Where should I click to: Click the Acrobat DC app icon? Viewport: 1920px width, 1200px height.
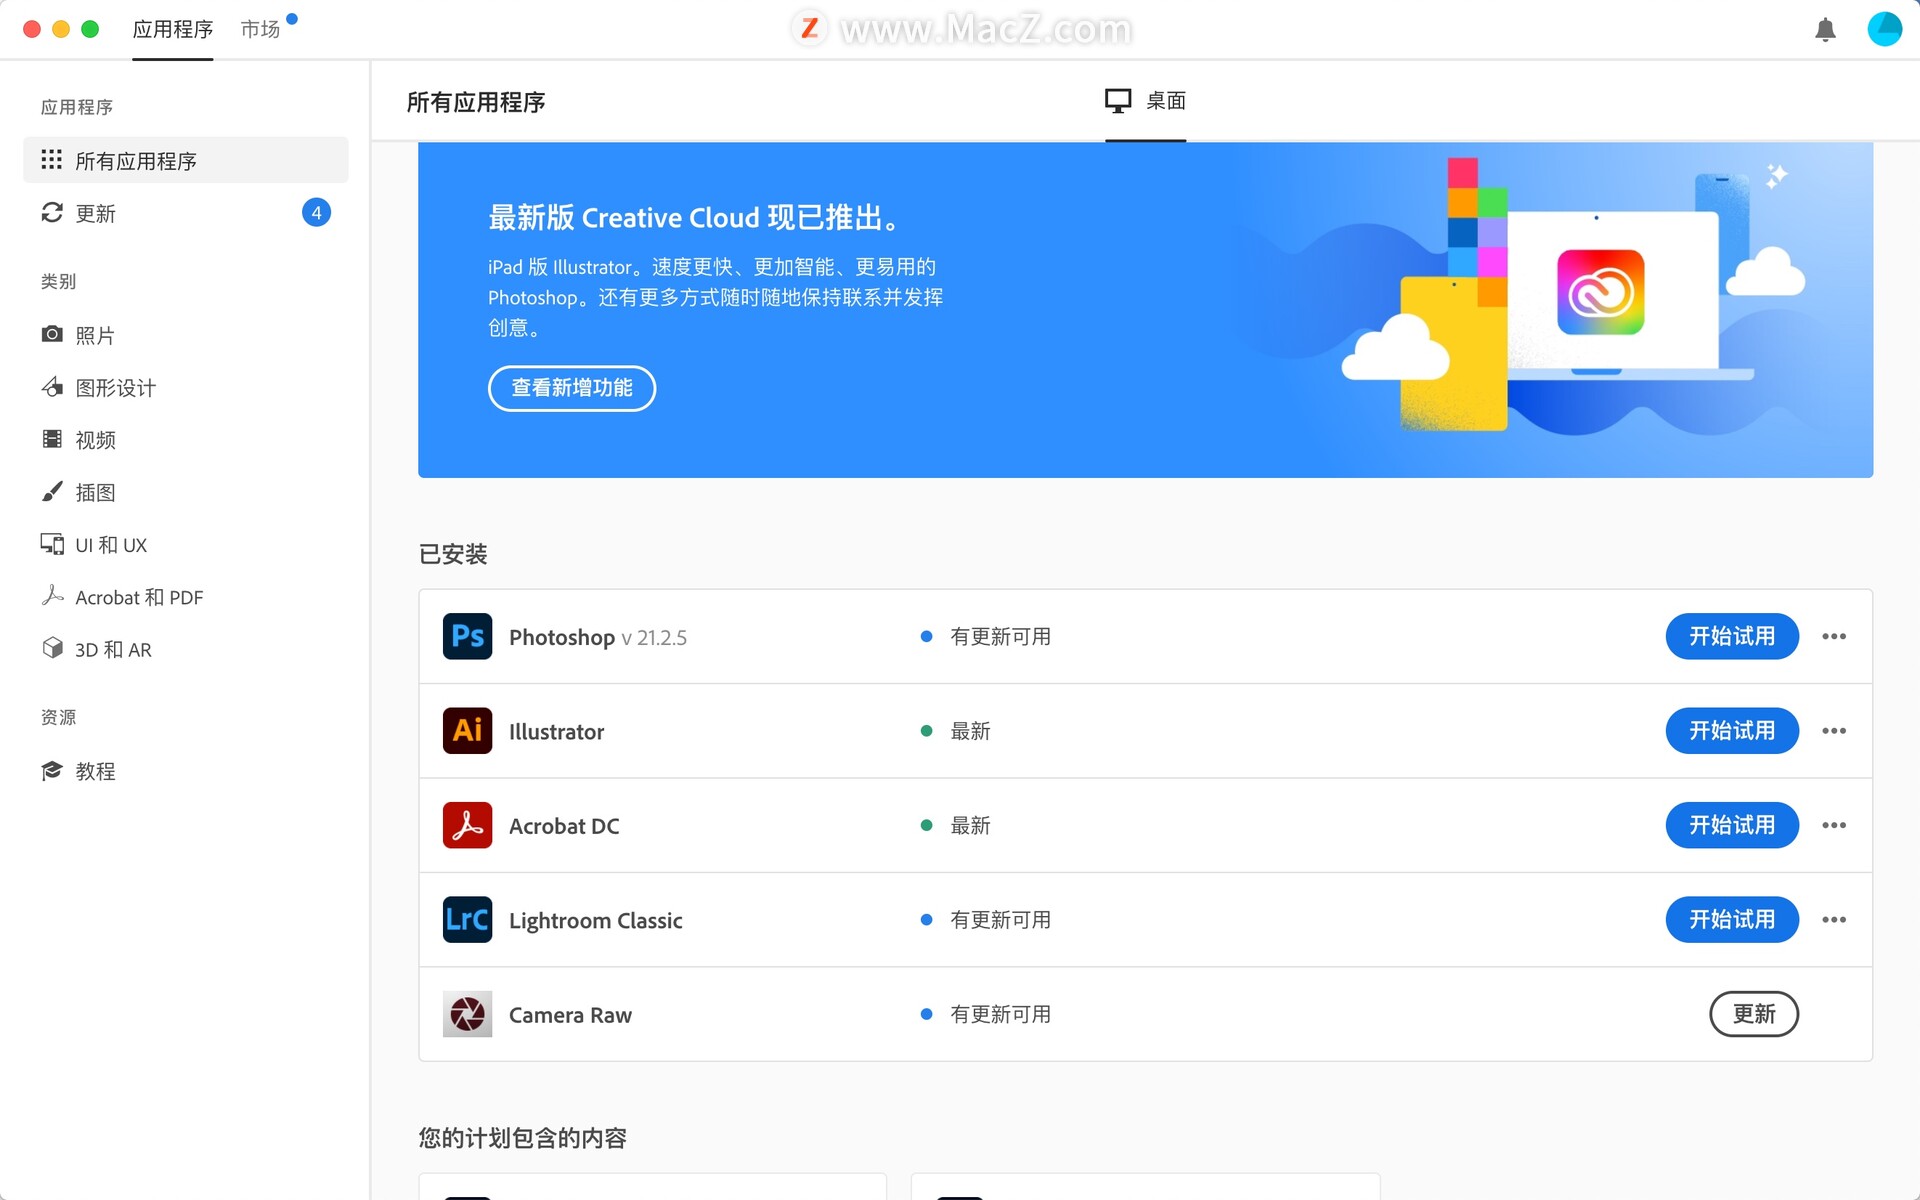[x=467, y=825]
